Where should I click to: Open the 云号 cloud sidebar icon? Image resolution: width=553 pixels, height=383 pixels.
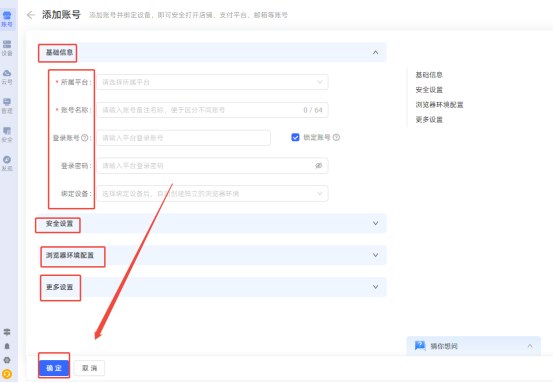pos(7,77)
